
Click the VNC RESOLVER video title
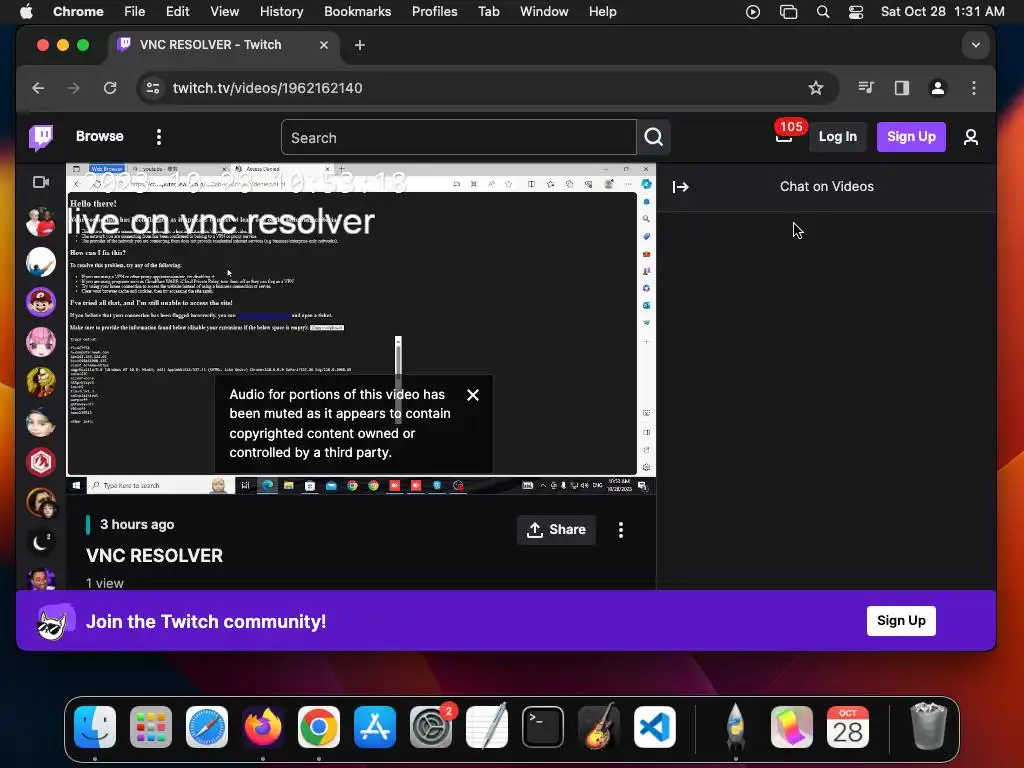[x=154, y=556]
